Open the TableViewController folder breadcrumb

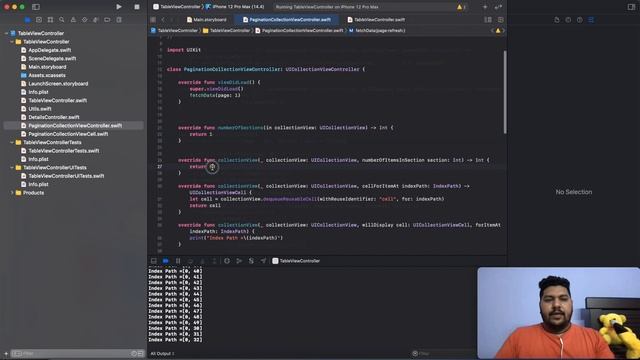(227, 31)
